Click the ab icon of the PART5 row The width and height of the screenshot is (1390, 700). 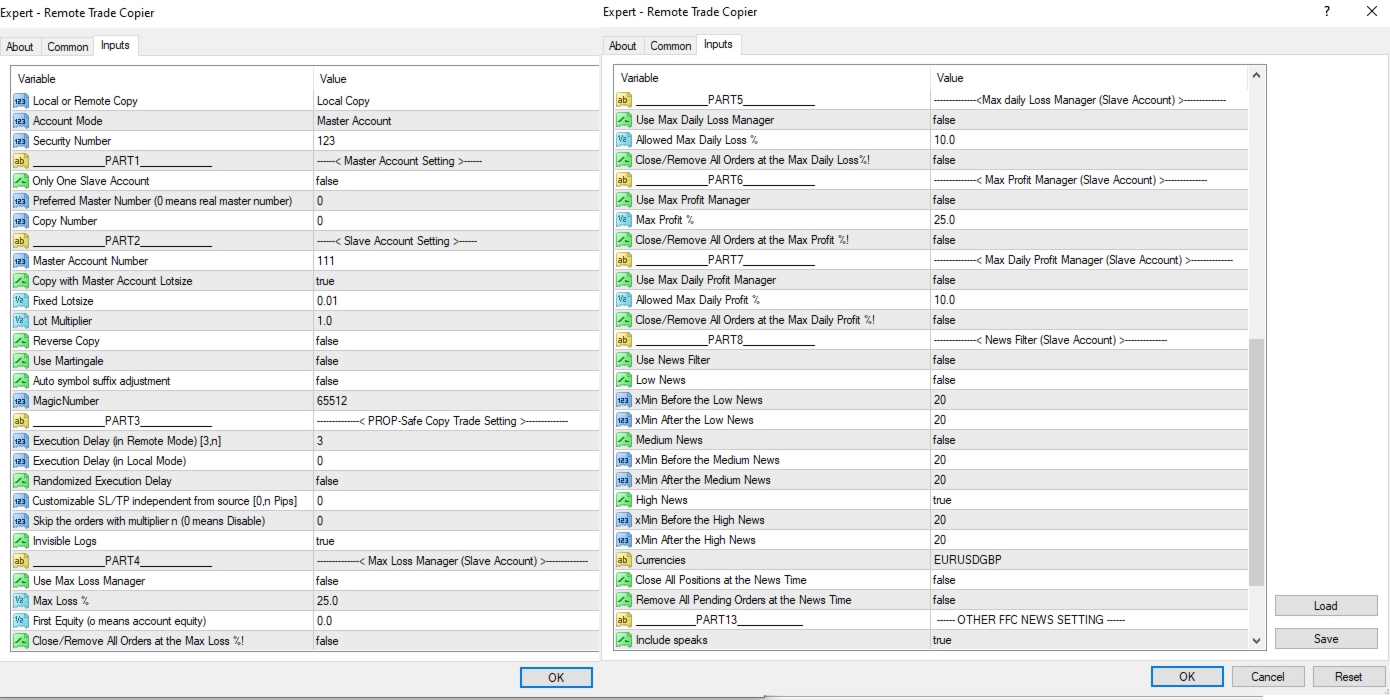coord(624,100)
